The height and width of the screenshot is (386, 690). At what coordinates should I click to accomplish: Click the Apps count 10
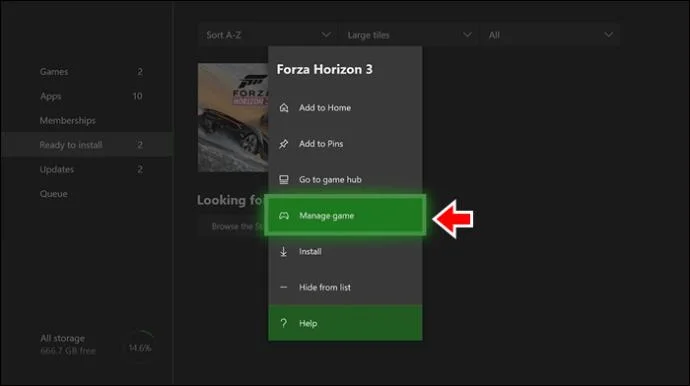(x=137, y=96)
